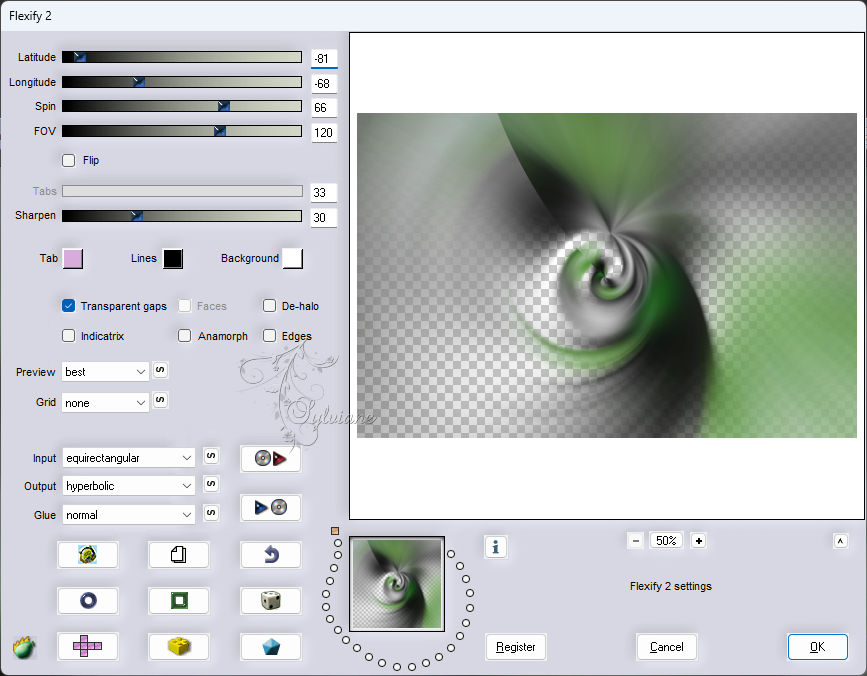This screenshot has width=867, height=676.
Task: Click the Longitude value field
Action: pyautogui.click(x=324, y=83)
